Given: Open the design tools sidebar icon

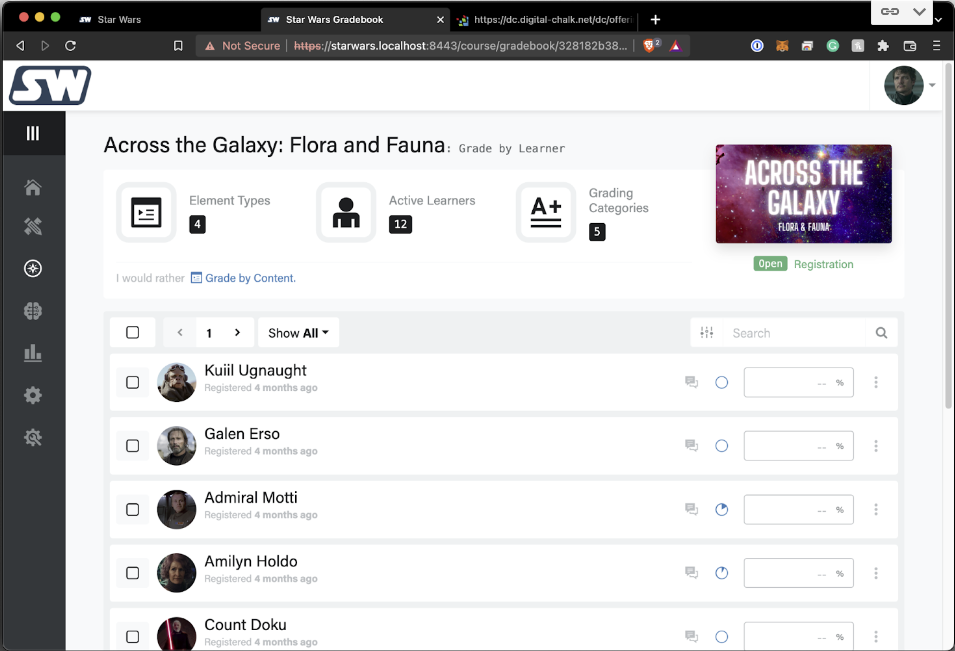Looking at the screenshot, I should 33,227.
